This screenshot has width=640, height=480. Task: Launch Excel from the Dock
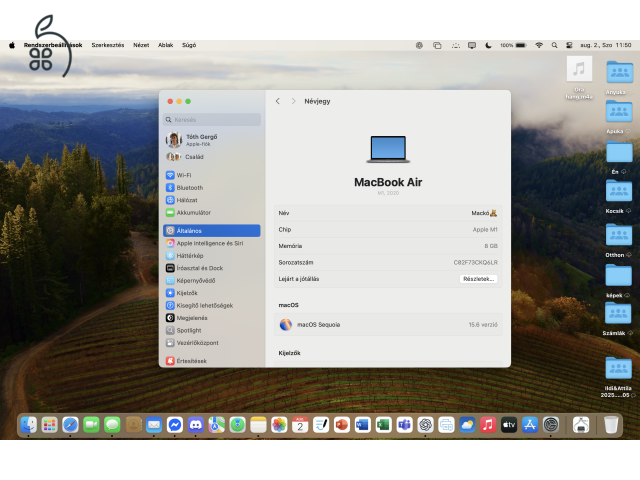tap(383, 425)
